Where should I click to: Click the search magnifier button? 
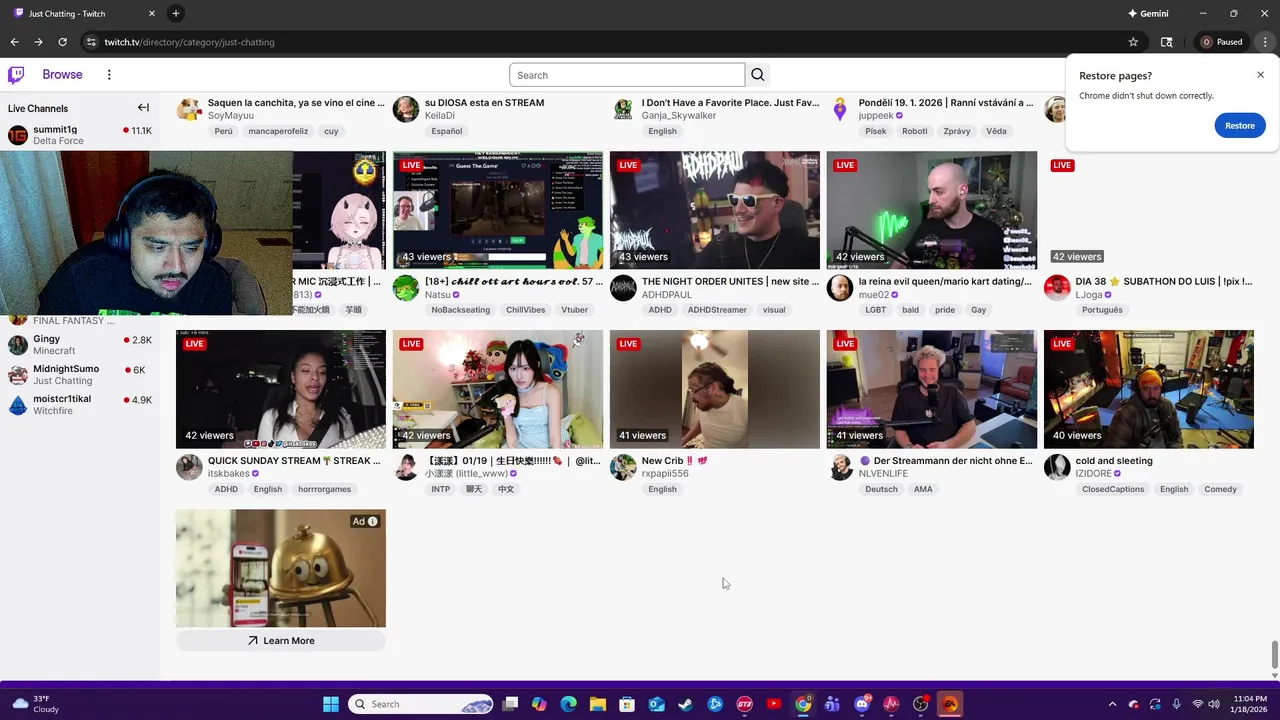[x=758, y=75]
